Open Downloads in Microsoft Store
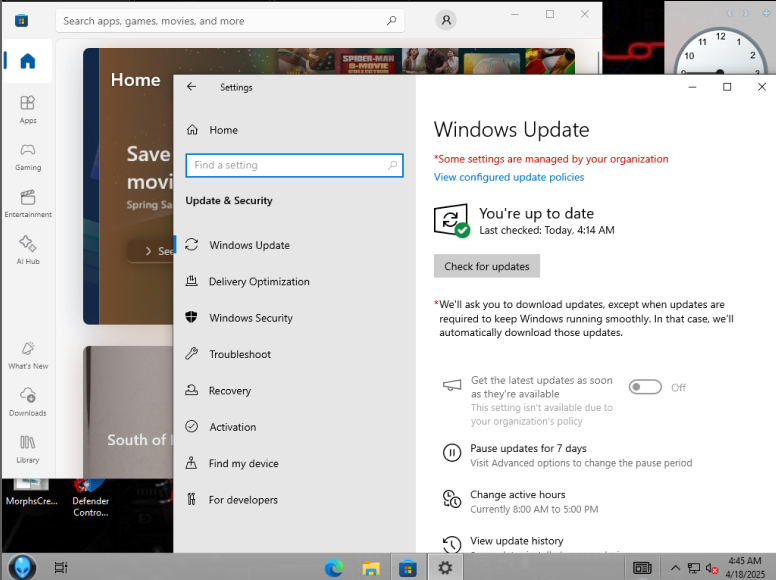Image resolution: width=776 pixels, height=580 pixels. (x=28, y=402)
